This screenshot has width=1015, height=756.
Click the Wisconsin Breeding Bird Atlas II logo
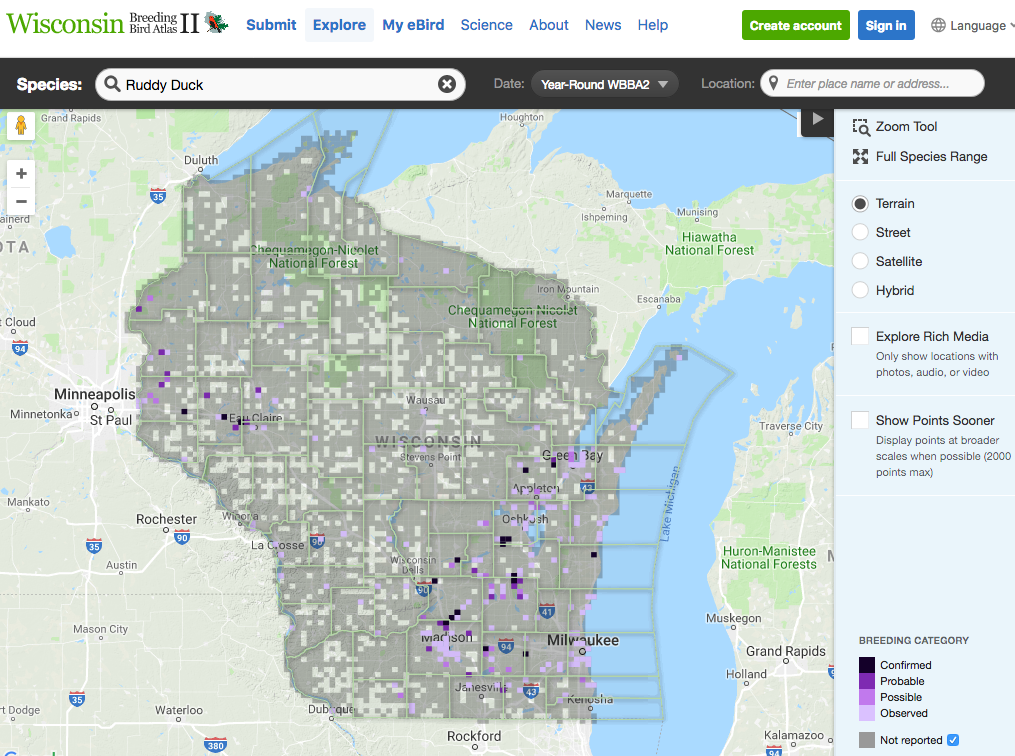coord(117,23)
